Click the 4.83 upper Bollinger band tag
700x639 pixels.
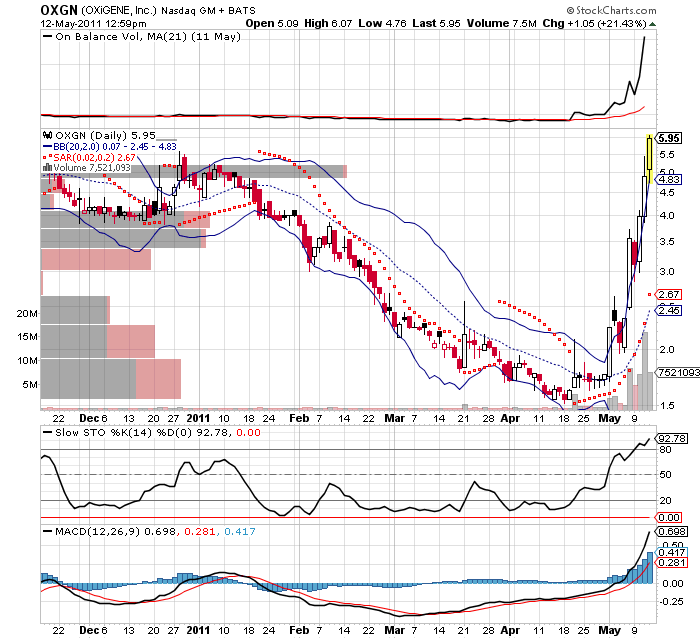669,180
